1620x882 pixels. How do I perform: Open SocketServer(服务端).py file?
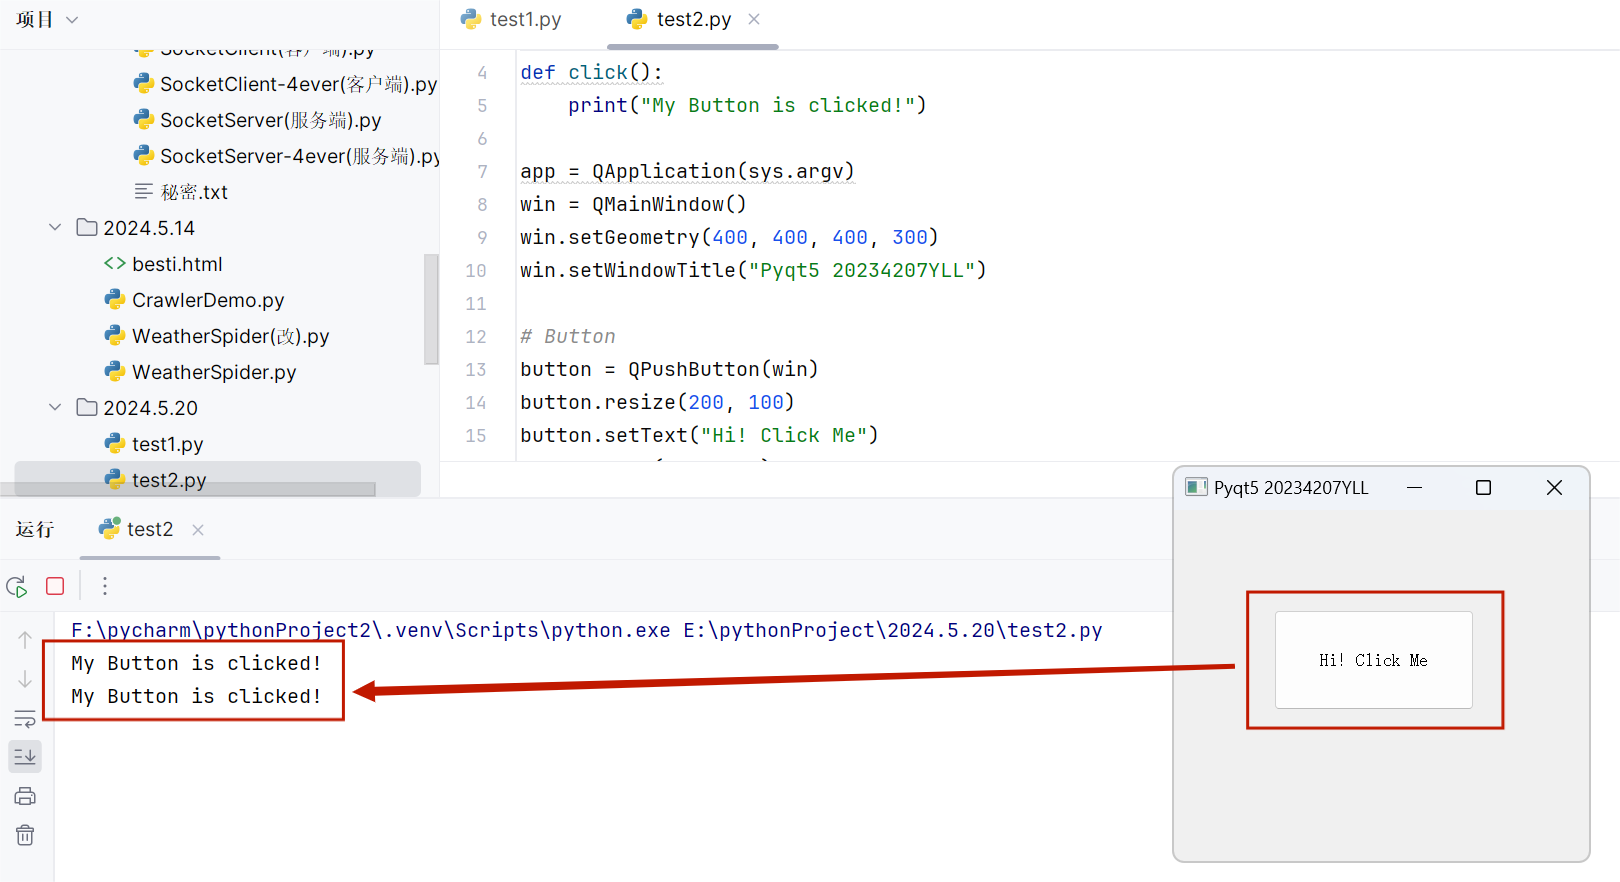[x=257, y=120]
